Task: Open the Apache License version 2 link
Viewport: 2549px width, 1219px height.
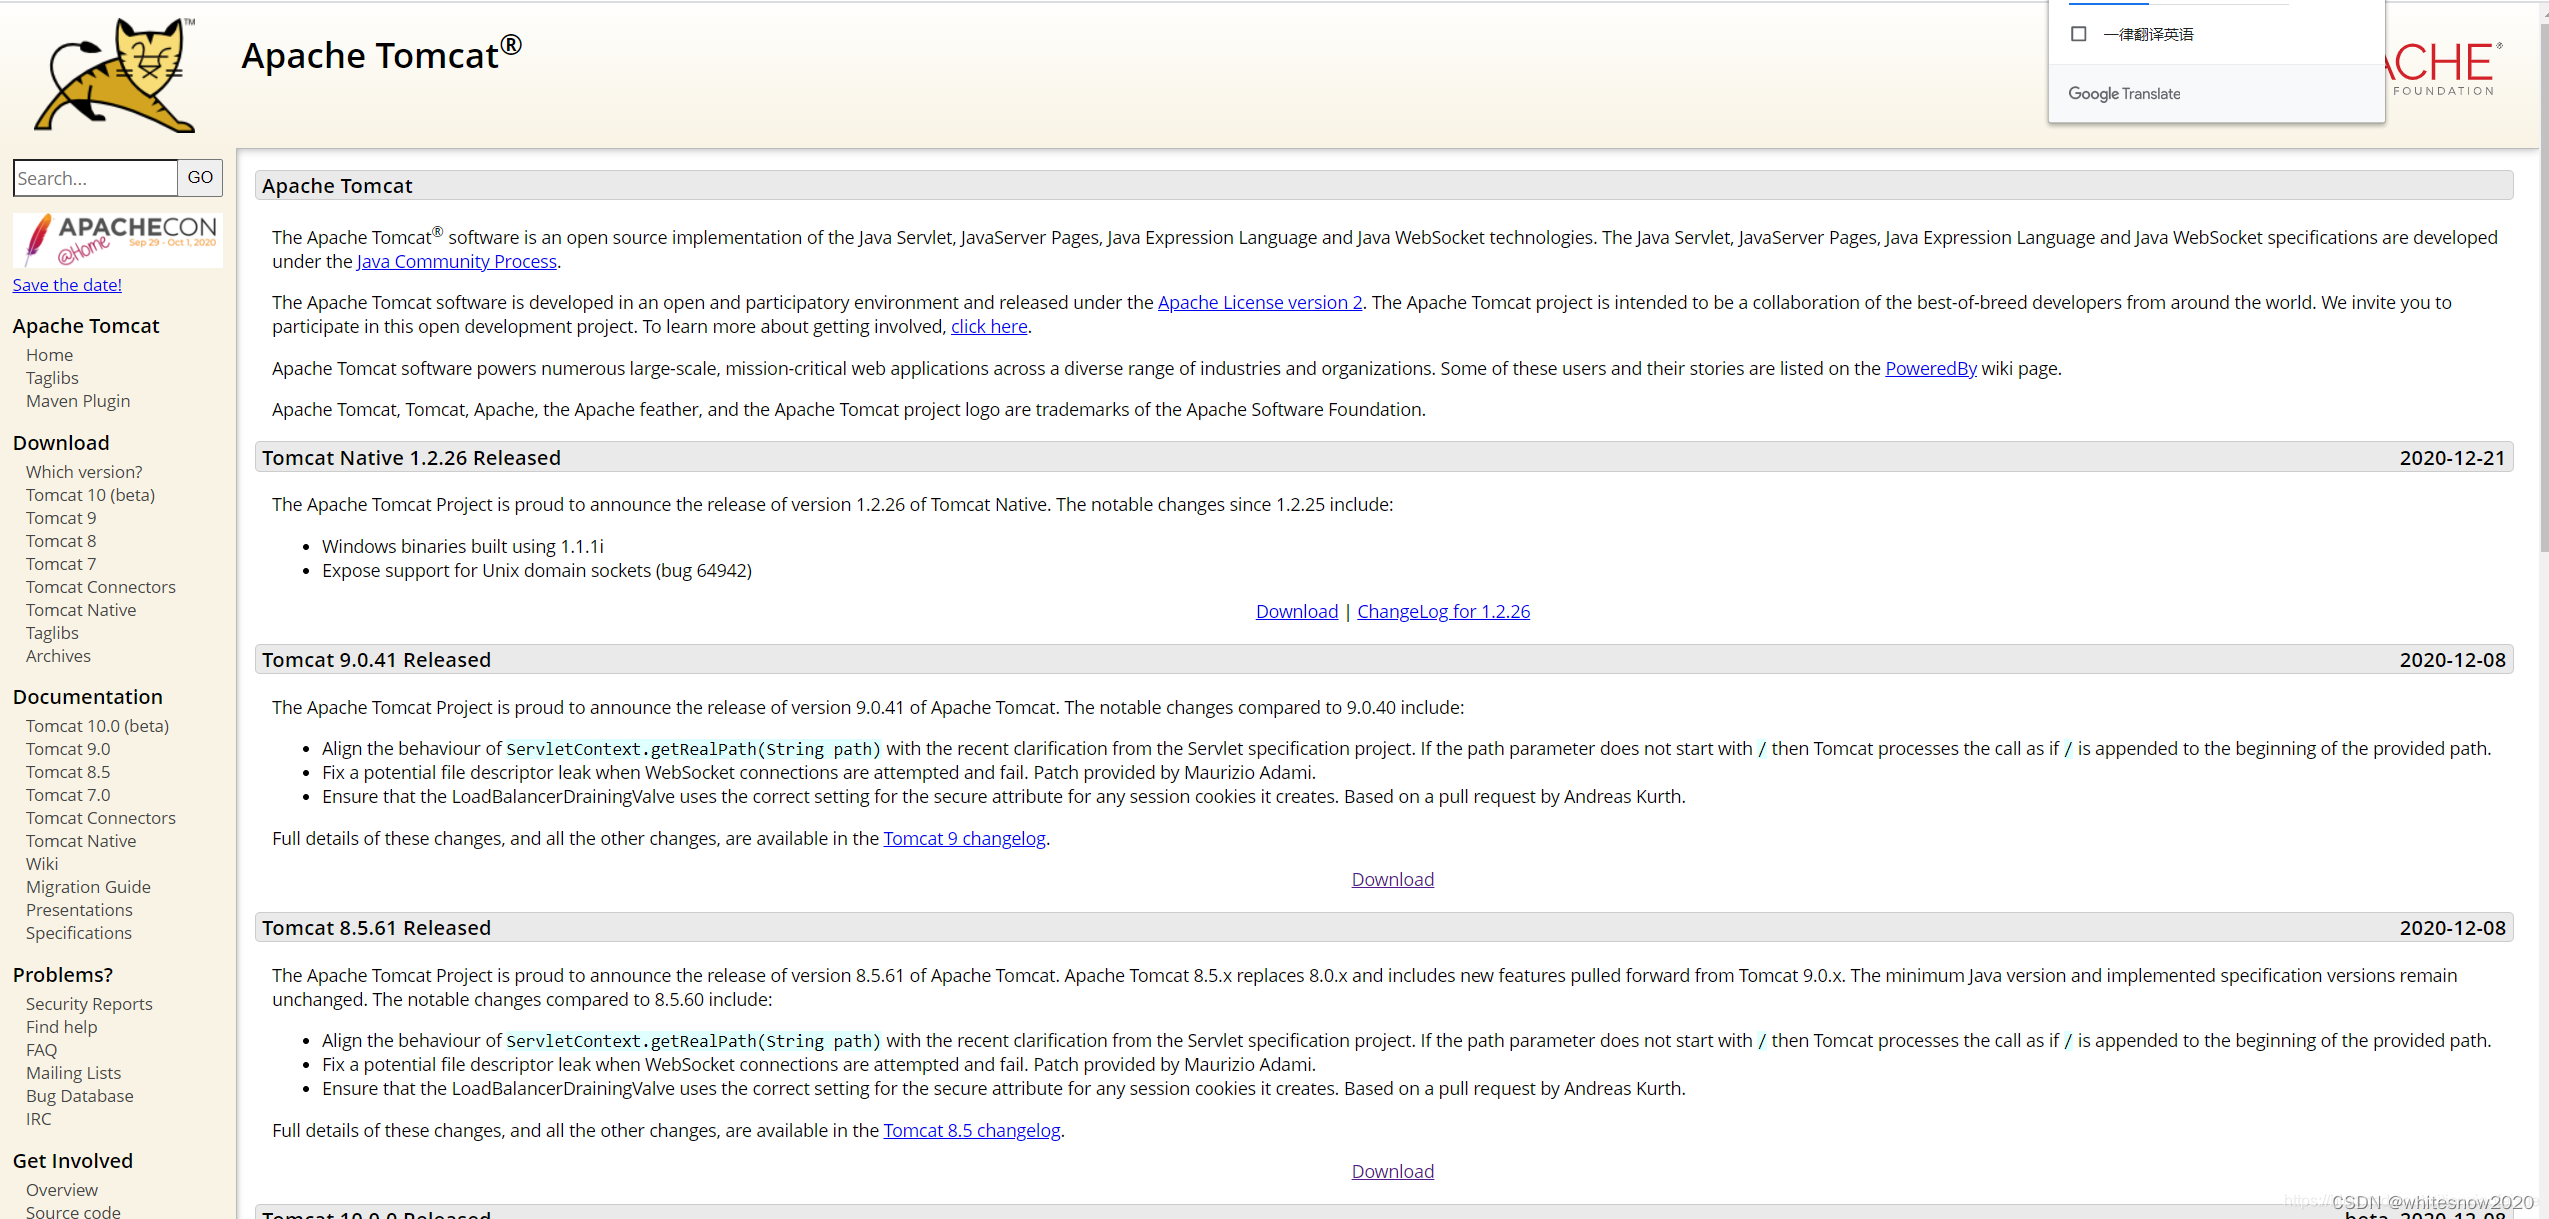Action: (x=1258, y=302)
